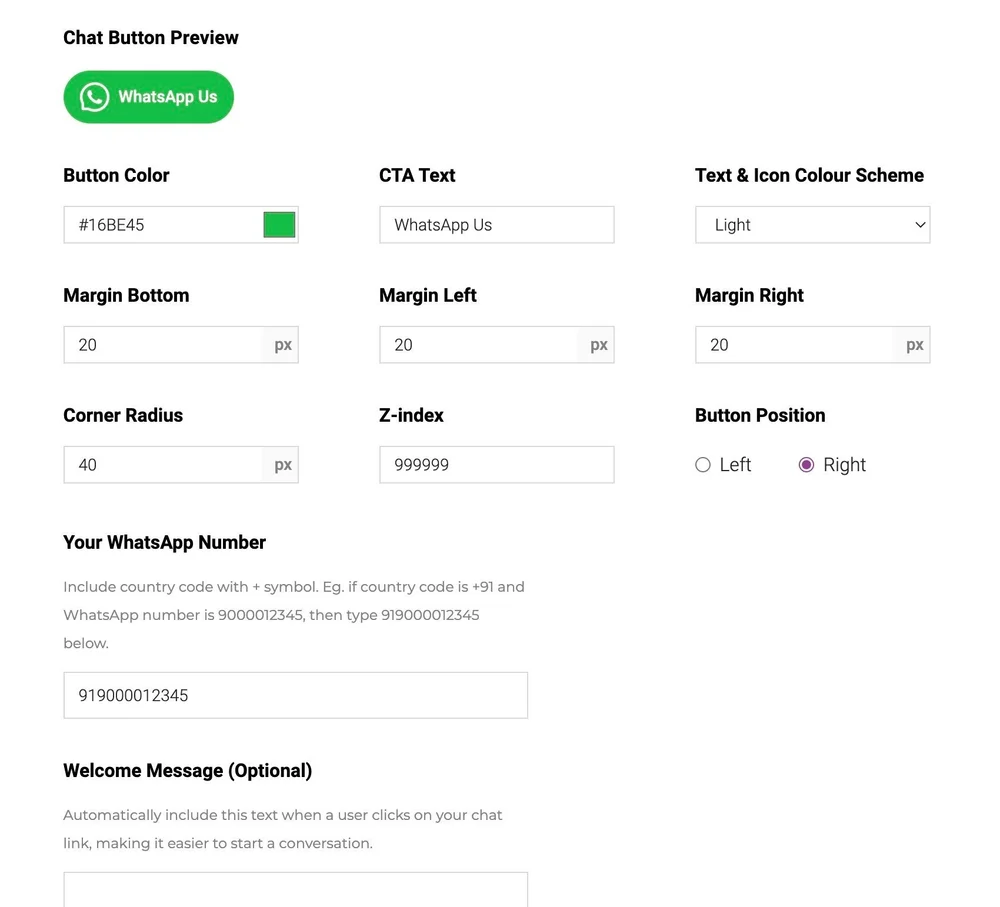Viewport: 1000px width, 907px height.
Task: Click the WhatsApp icon in the button preview
Action: (x=93, y=96)
